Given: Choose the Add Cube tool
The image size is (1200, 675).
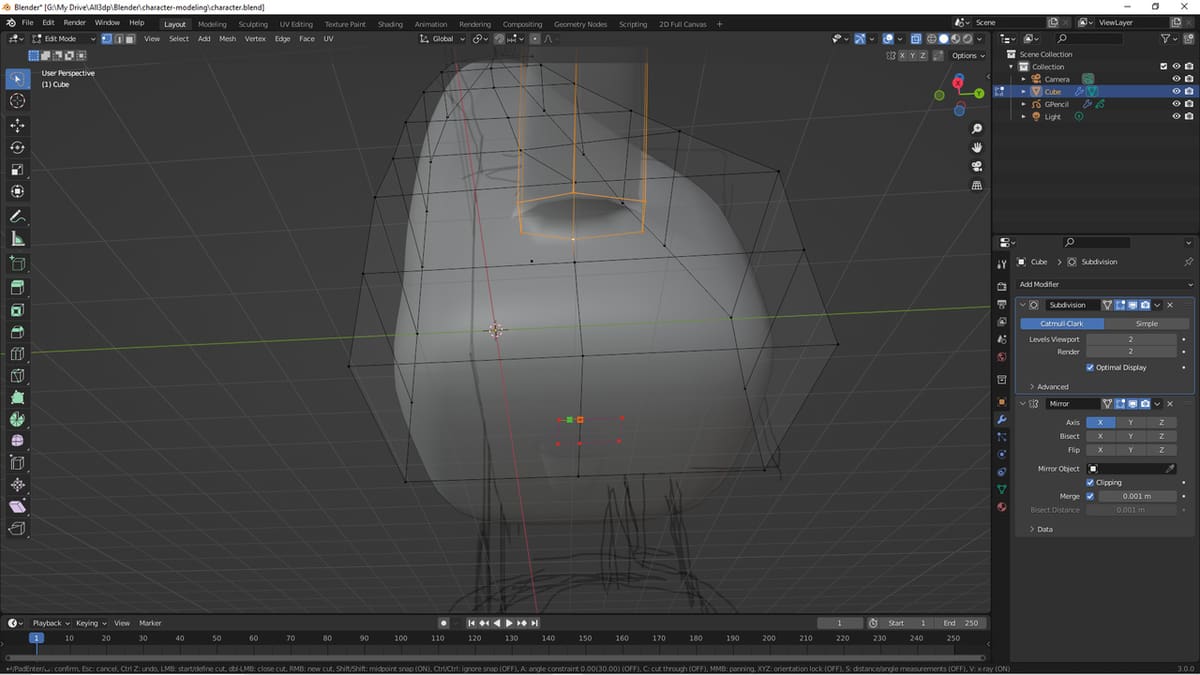Looking at the screenshot, I should click(17, 263).
